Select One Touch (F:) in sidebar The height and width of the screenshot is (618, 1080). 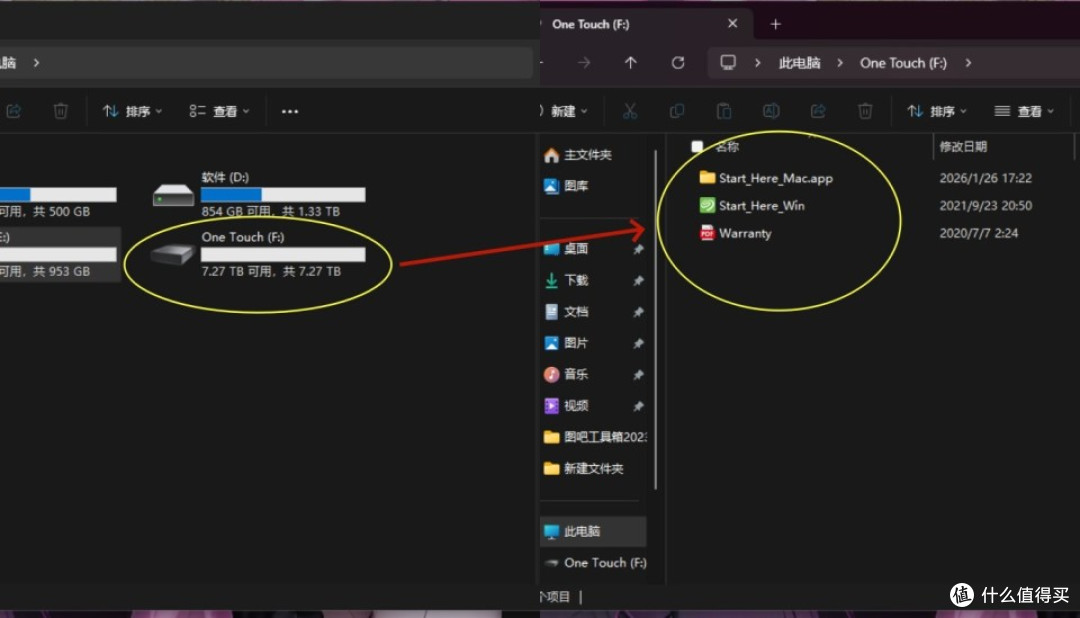coord(594,563)
